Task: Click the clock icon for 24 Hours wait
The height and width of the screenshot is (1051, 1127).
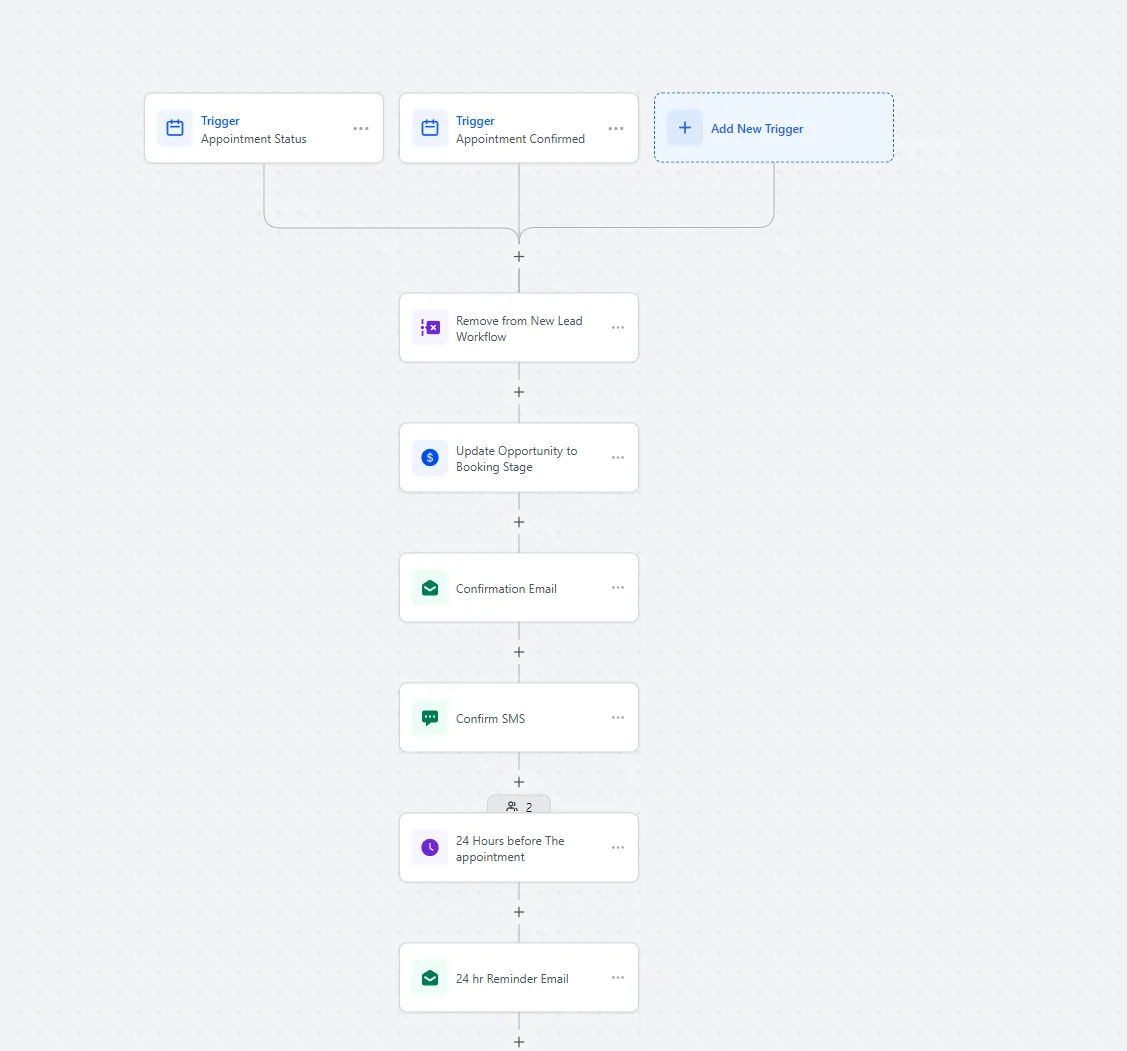Action: pos(430,848)
